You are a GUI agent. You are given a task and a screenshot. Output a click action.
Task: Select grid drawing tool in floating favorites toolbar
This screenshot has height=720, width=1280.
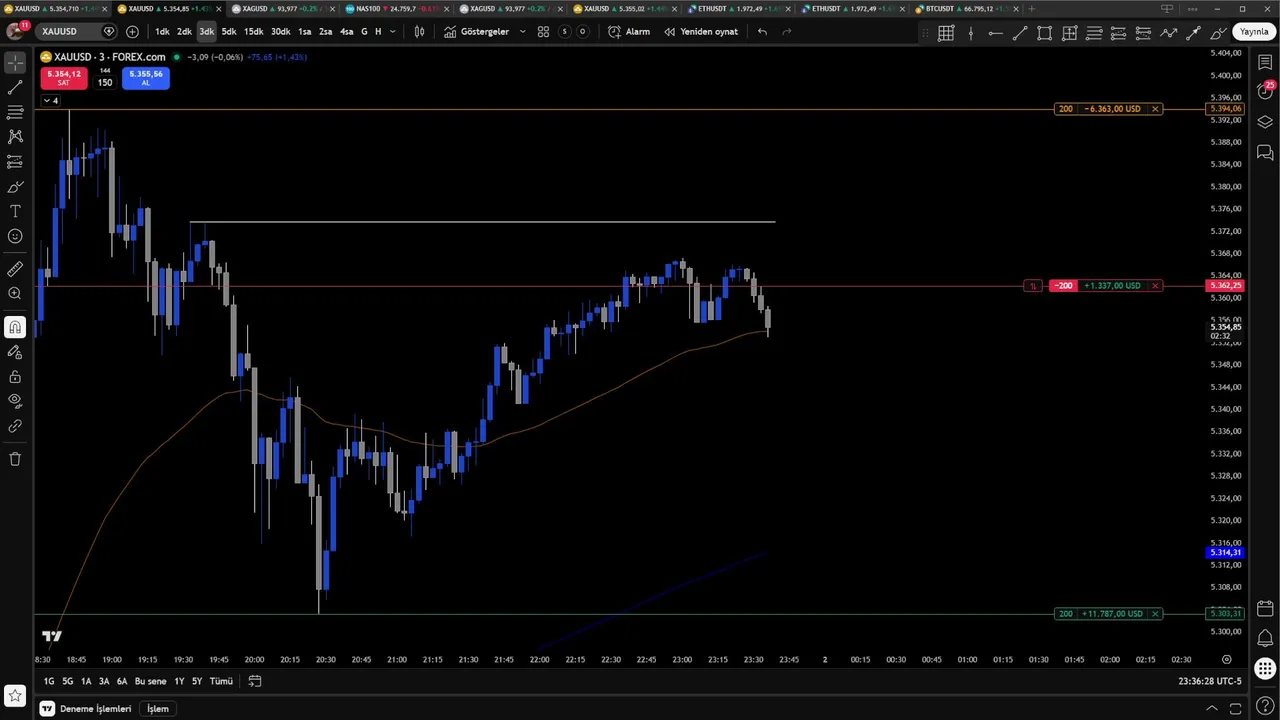point(946,33)
